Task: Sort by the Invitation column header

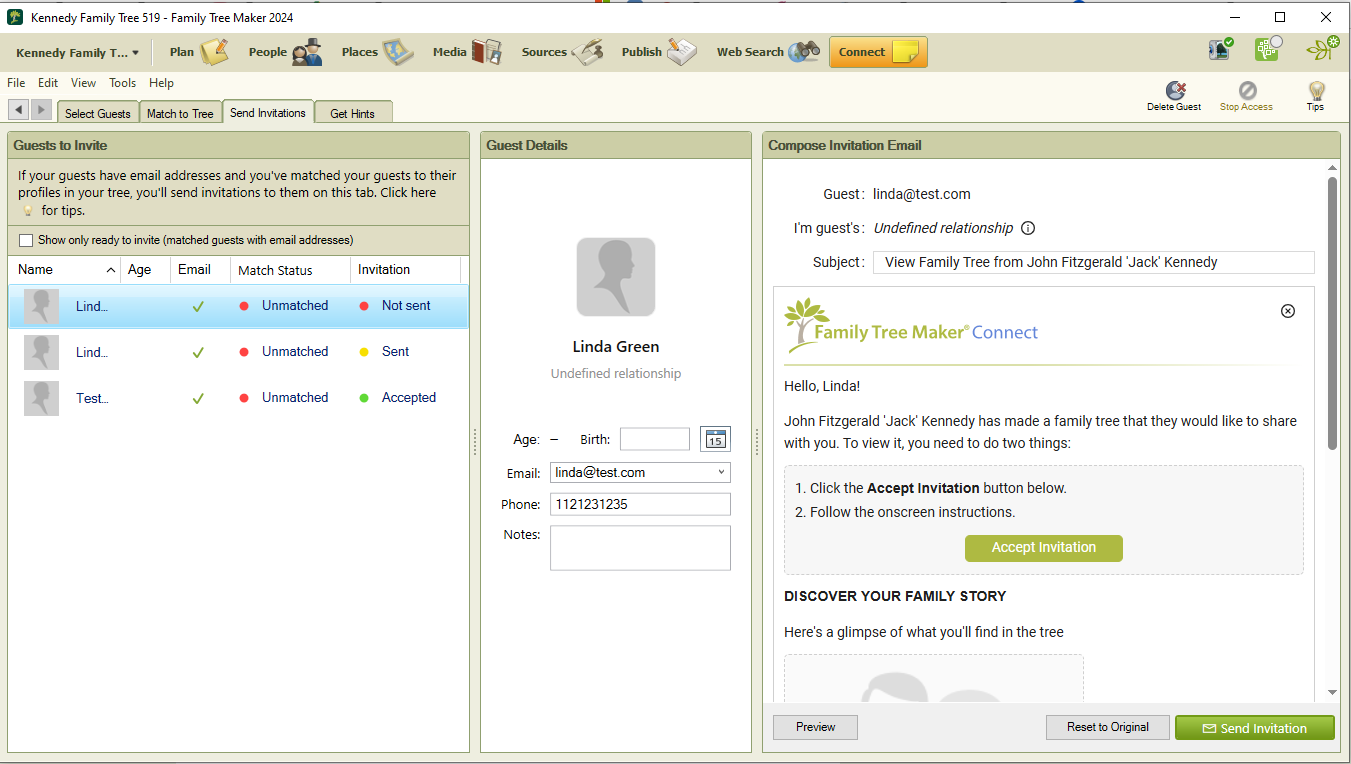Action: 405,270
